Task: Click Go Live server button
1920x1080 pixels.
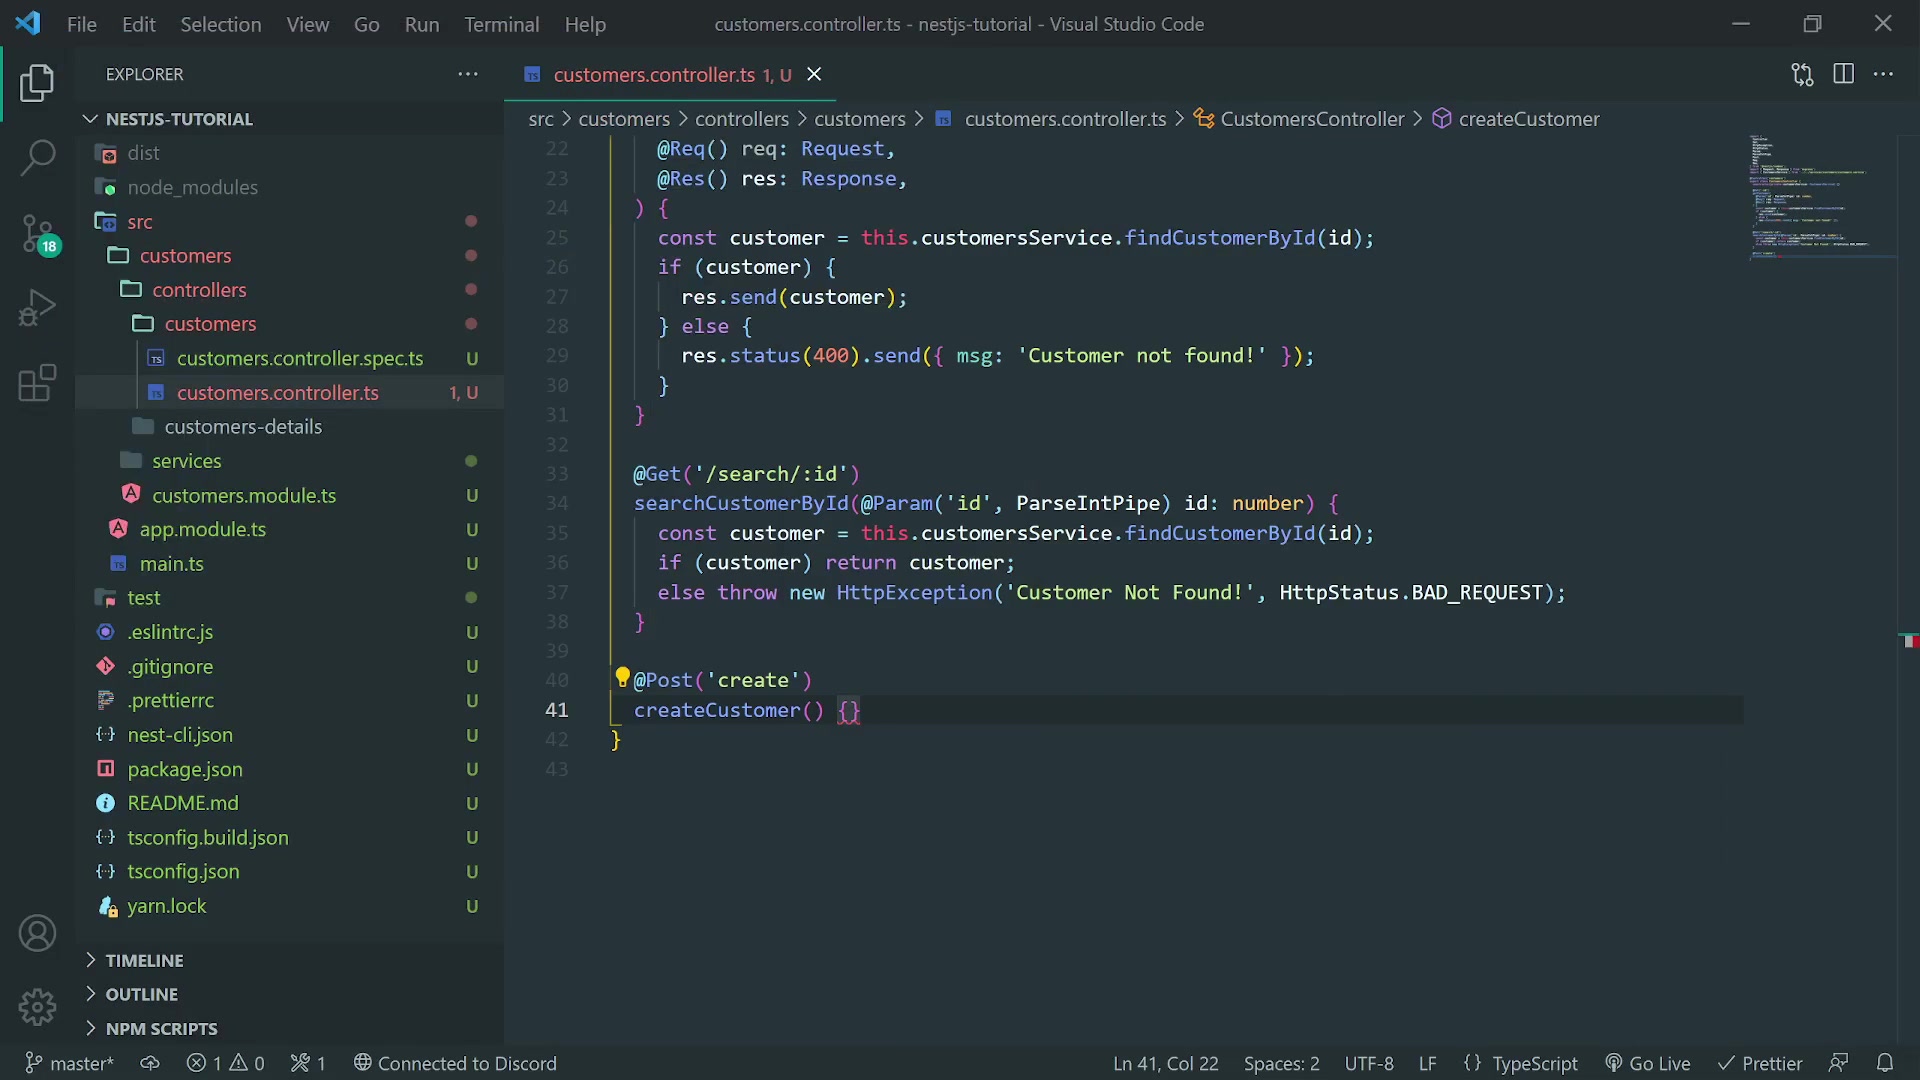Action: click(1647, 1063)
